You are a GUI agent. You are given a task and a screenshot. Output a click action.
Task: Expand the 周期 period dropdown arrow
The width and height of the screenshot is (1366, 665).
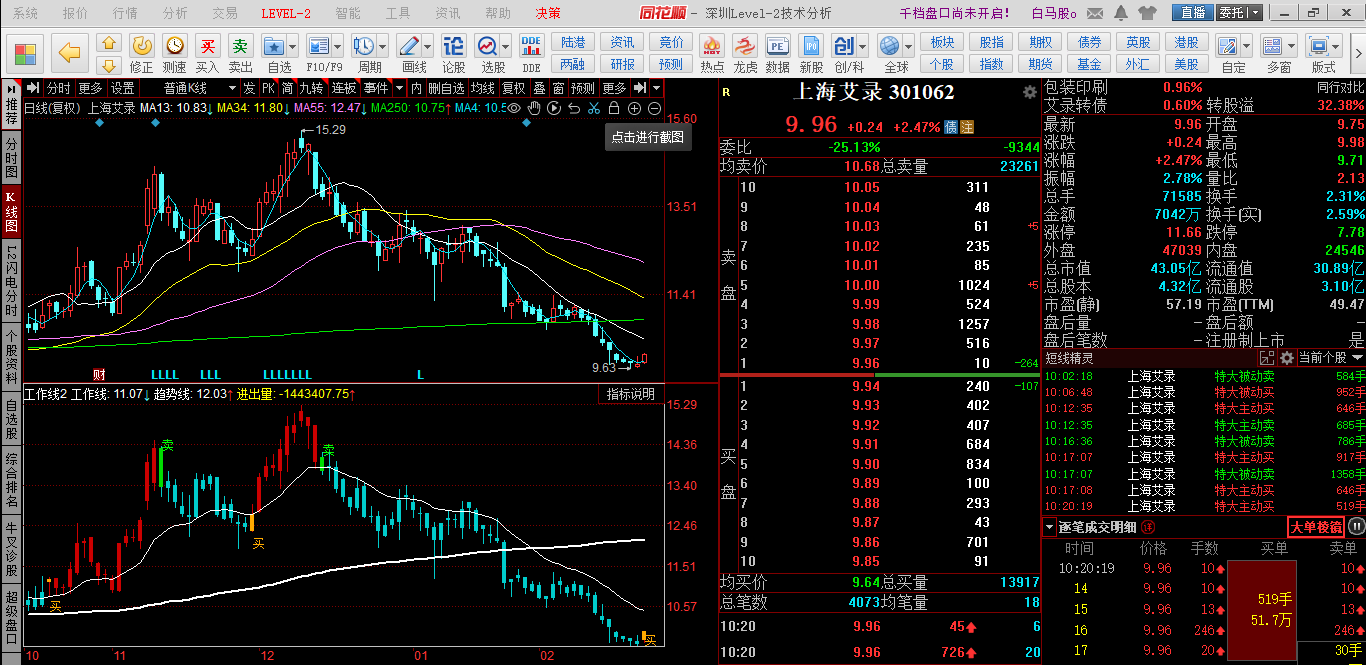pyautogui.click(x=383, y=46)
